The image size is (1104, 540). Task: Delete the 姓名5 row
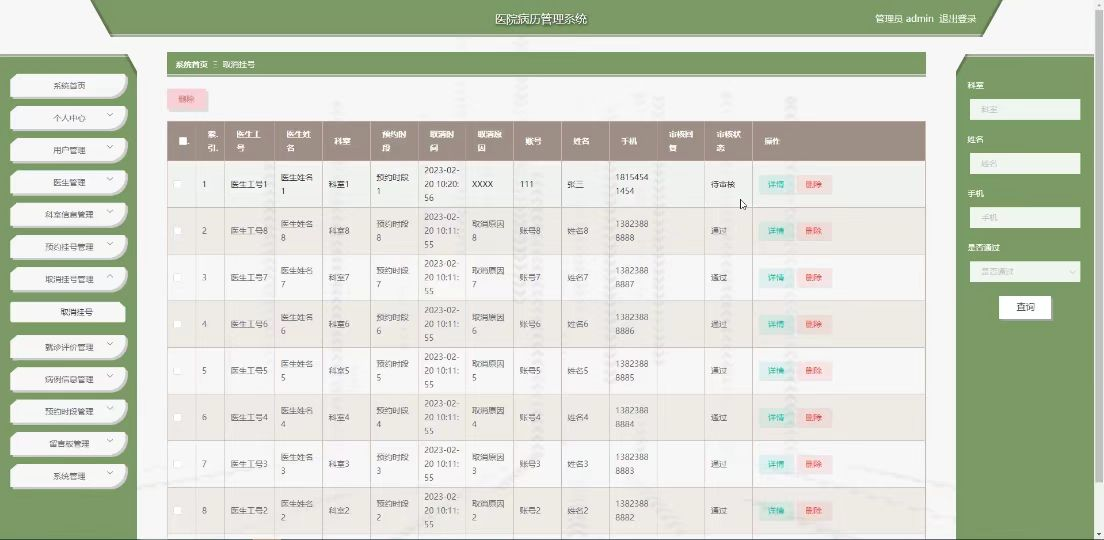pyautogui.click(x=814, y=370)
